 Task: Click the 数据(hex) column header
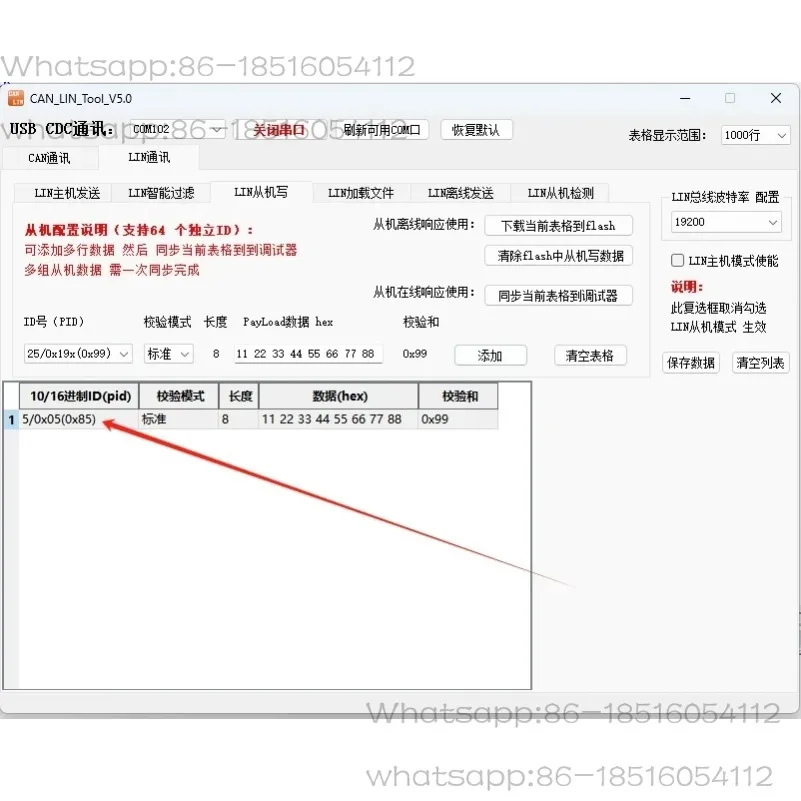[339, 396]
